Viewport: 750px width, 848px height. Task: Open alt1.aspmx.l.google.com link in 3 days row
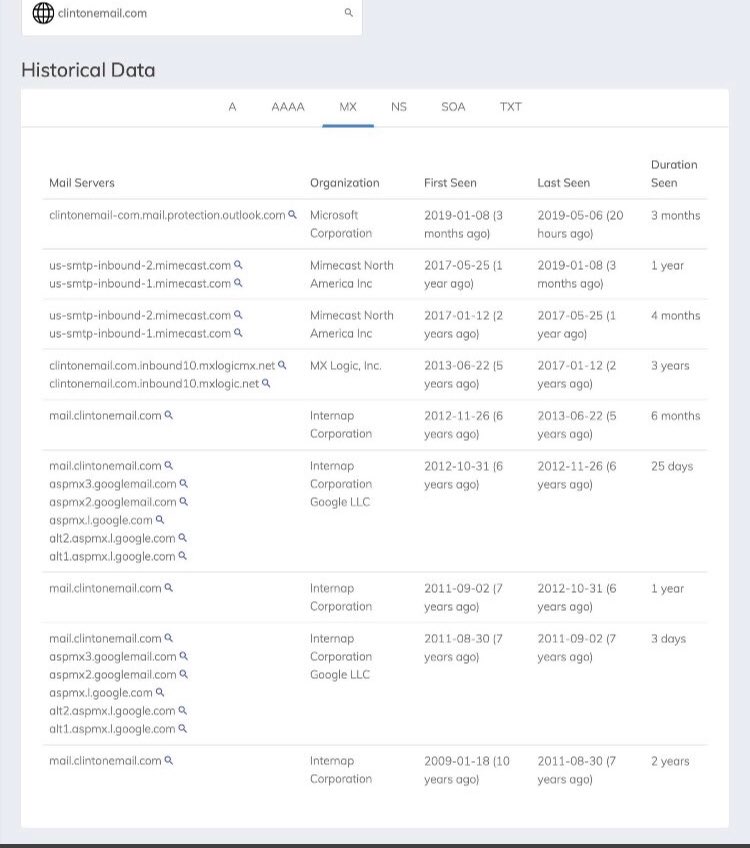pos(112,729)
